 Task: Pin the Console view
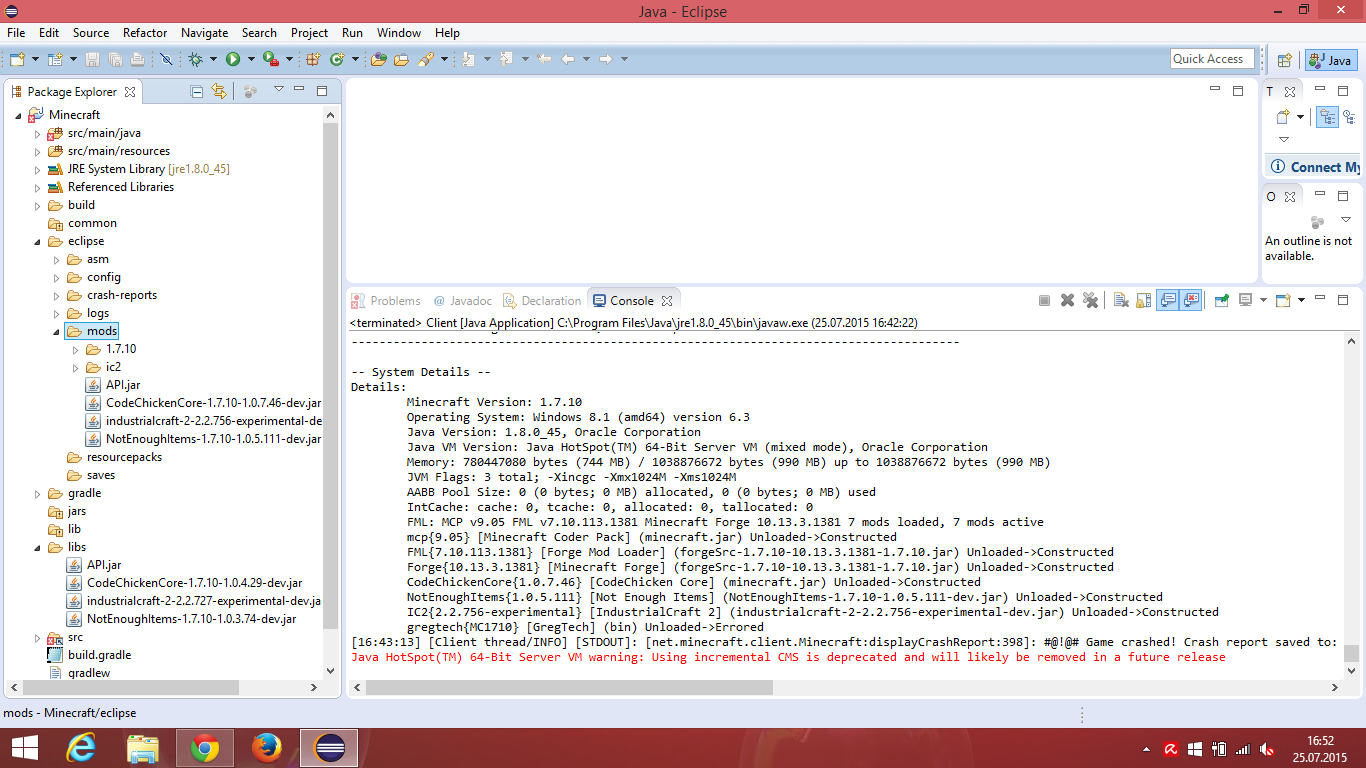point(1221,300)
